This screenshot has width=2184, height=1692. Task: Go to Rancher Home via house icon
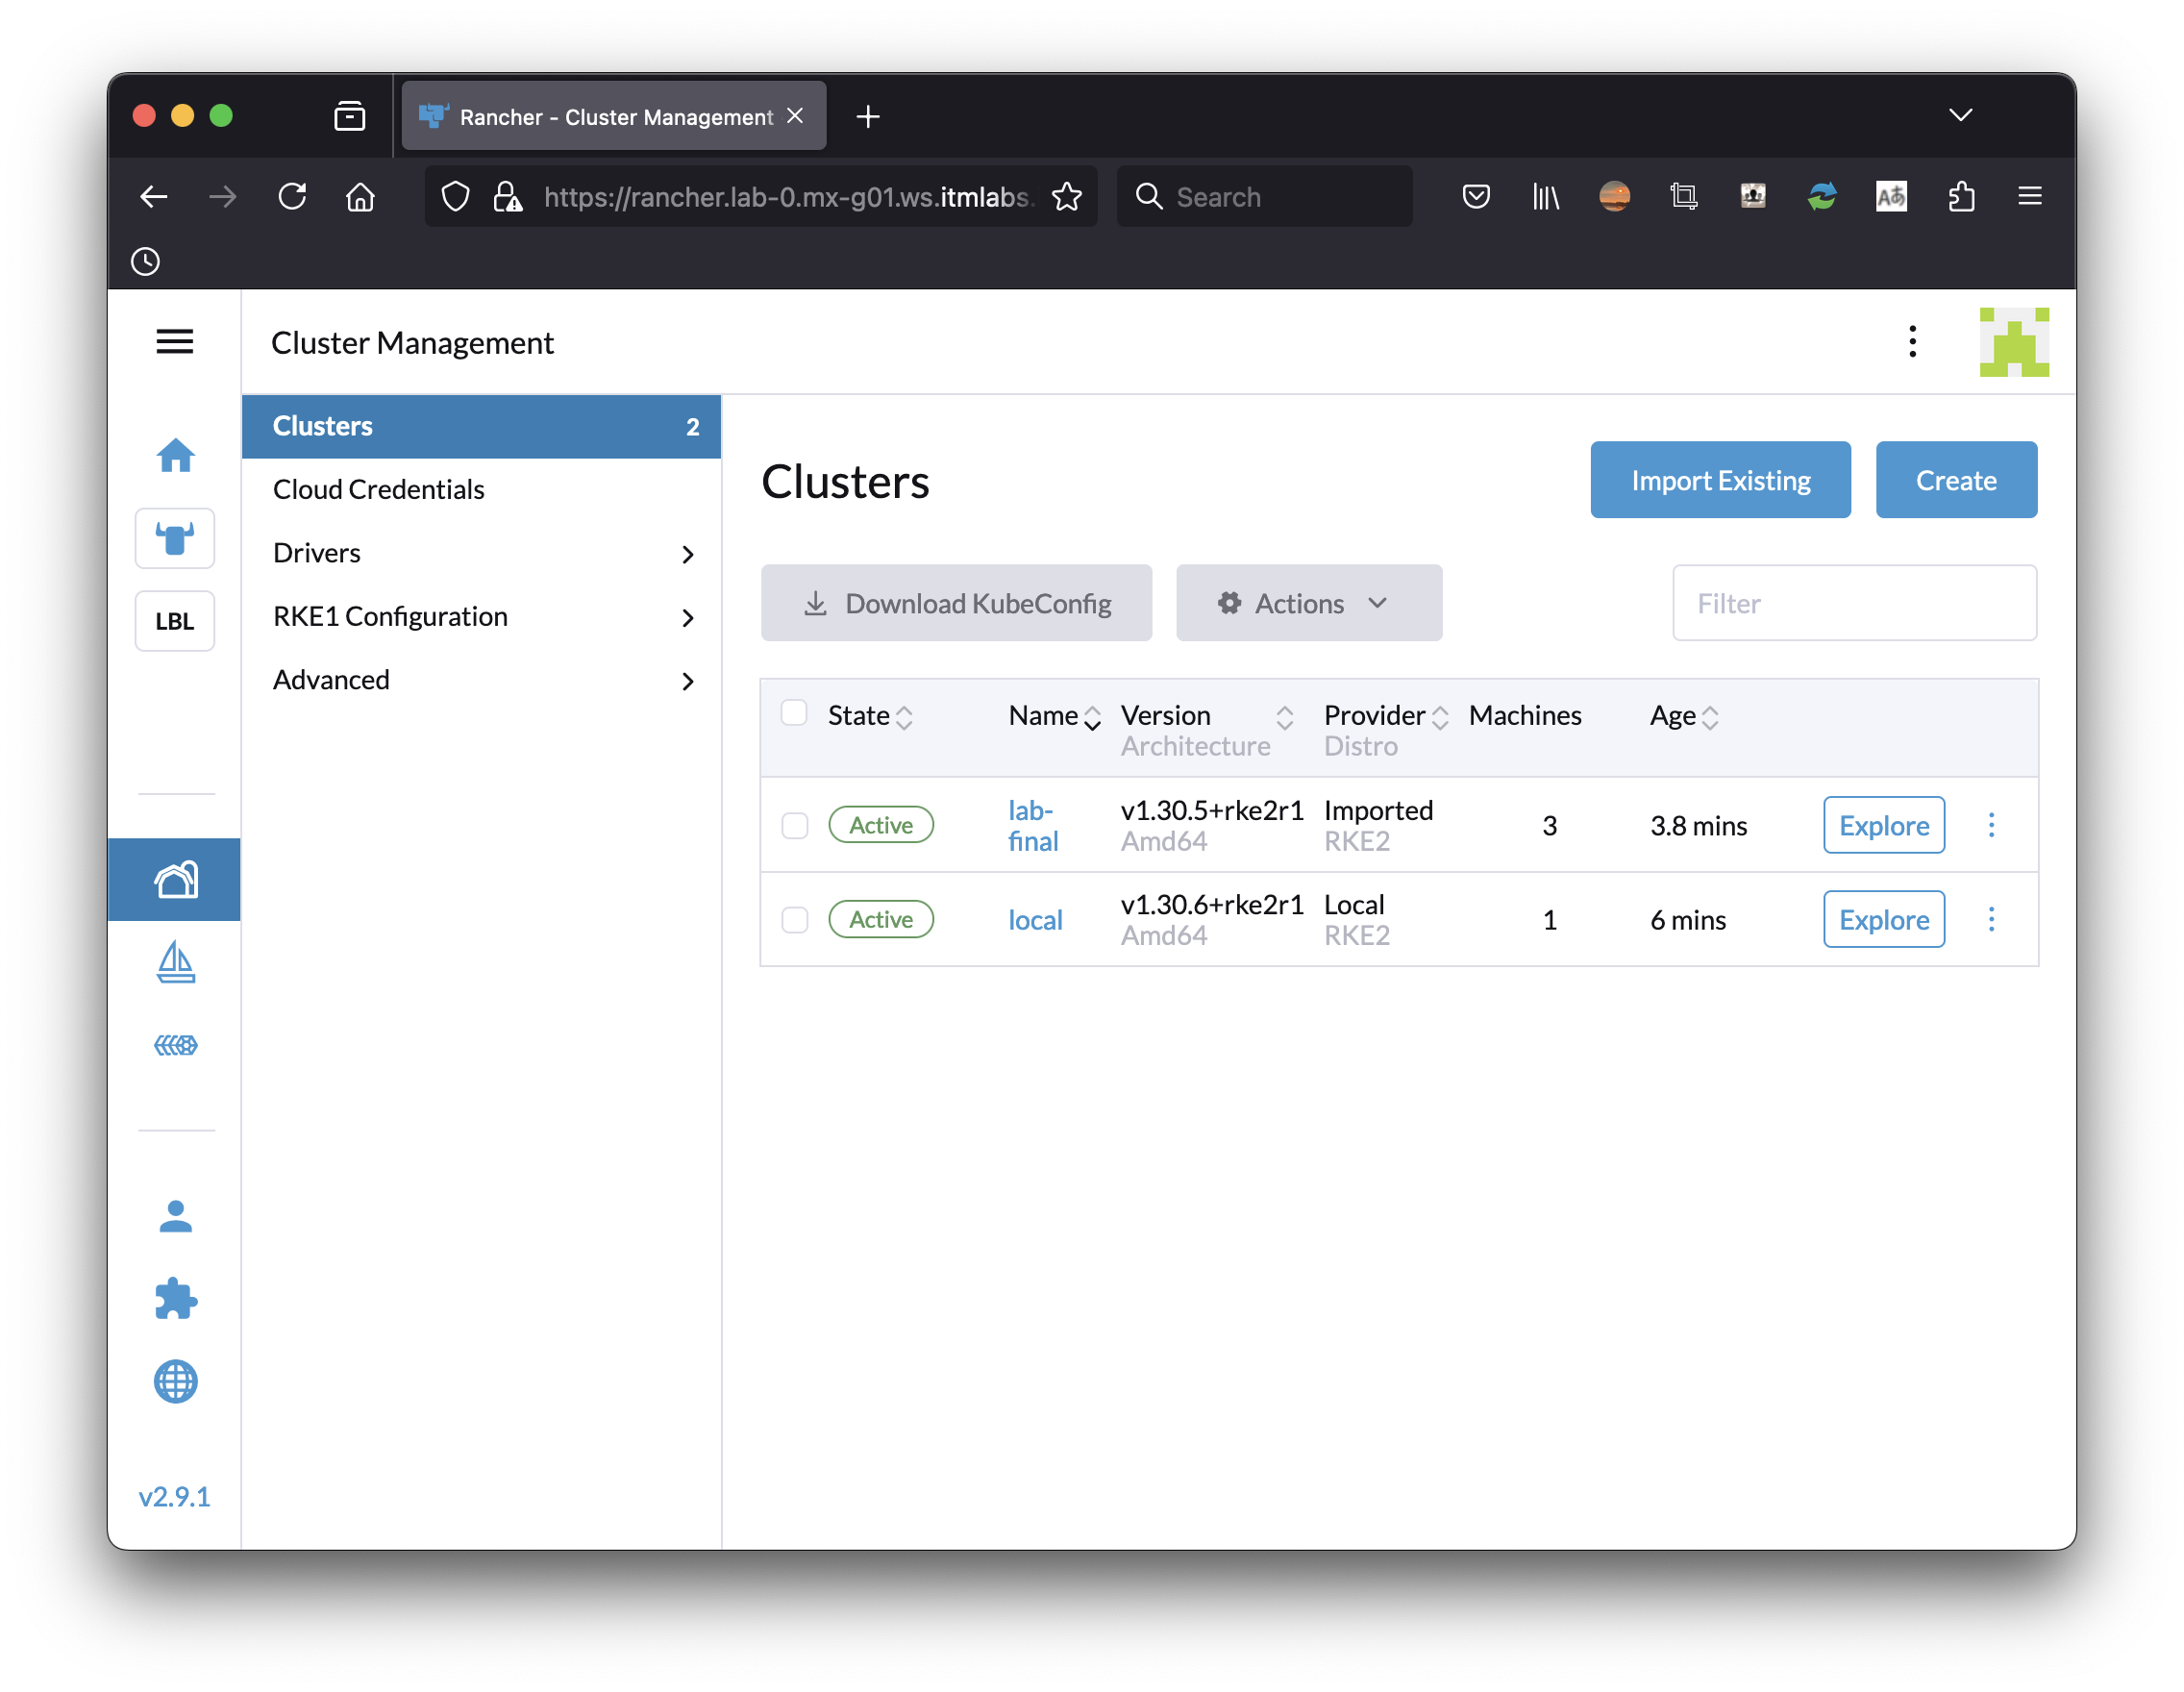tap(175, 455)
